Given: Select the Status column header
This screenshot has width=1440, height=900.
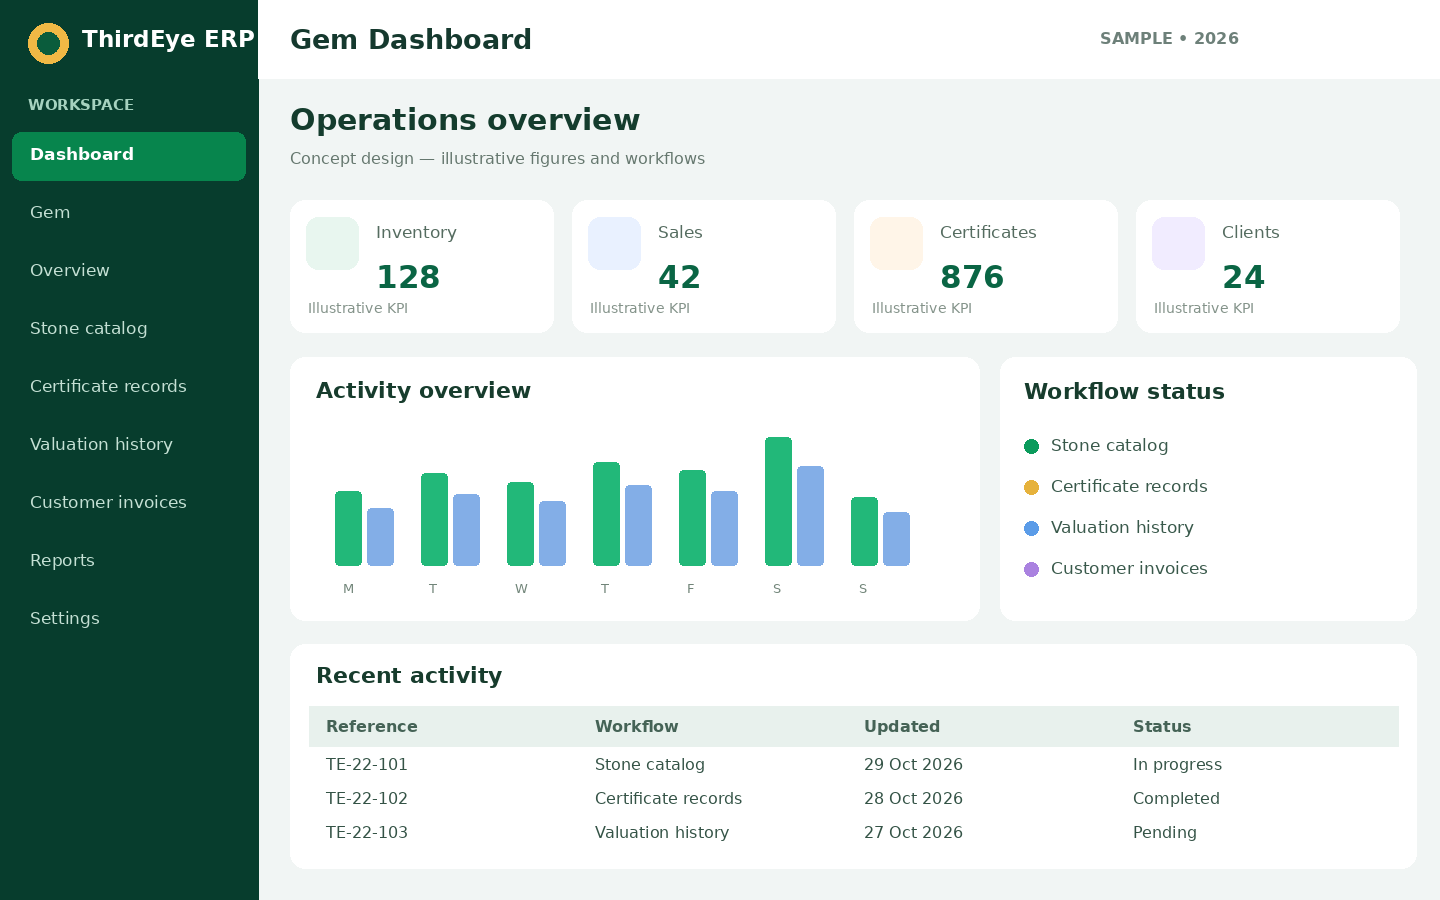Looking at the screenshot, I should pyautogui.click(x=1162, y=726).
